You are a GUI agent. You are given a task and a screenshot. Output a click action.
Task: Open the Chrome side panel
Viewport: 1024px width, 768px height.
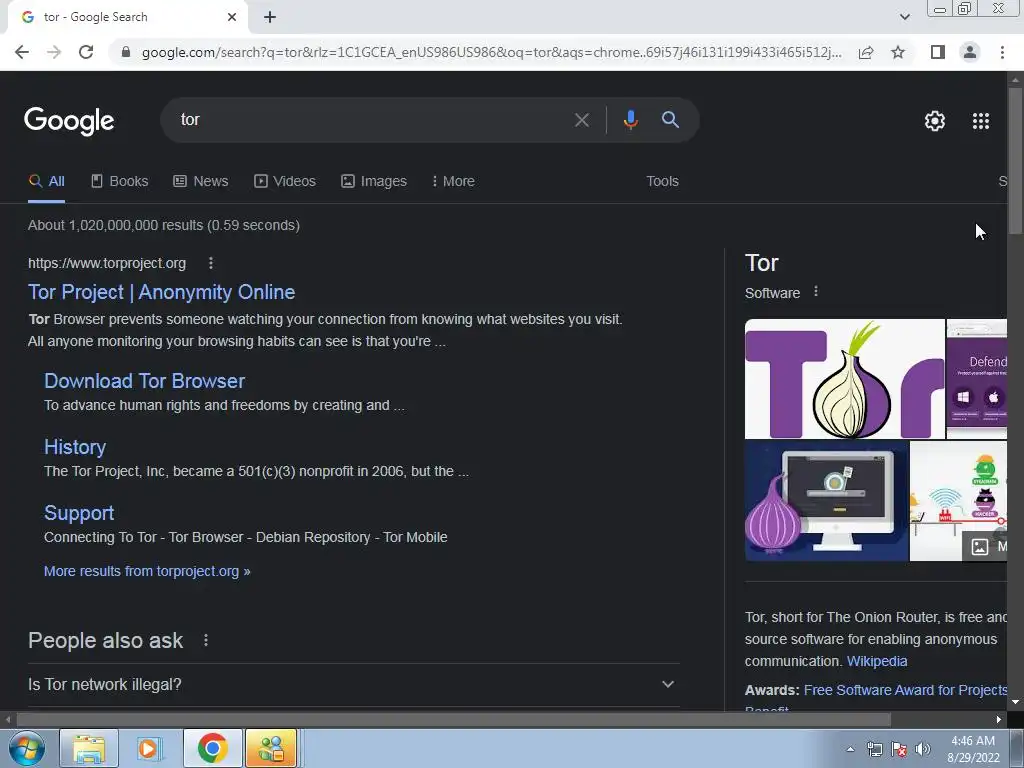click(938, 52)
